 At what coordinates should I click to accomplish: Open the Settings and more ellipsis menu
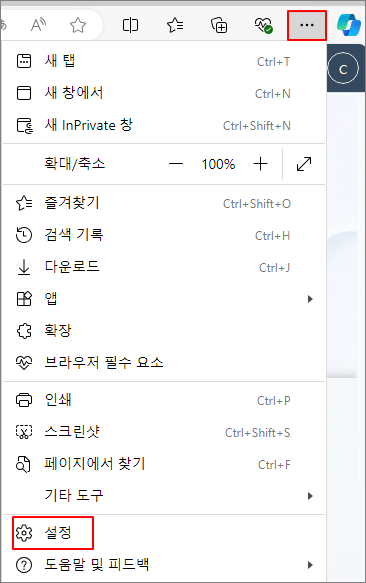(307, 25)
